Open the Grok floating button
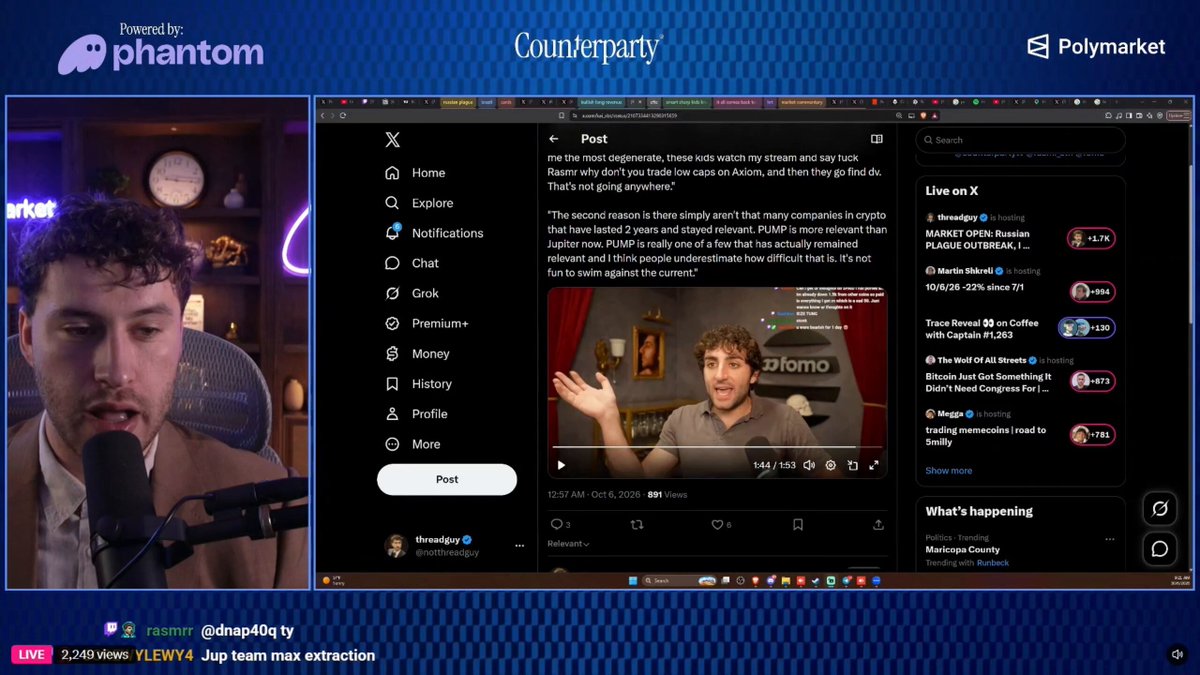 pyautogui.click(x=1160, y=509)
